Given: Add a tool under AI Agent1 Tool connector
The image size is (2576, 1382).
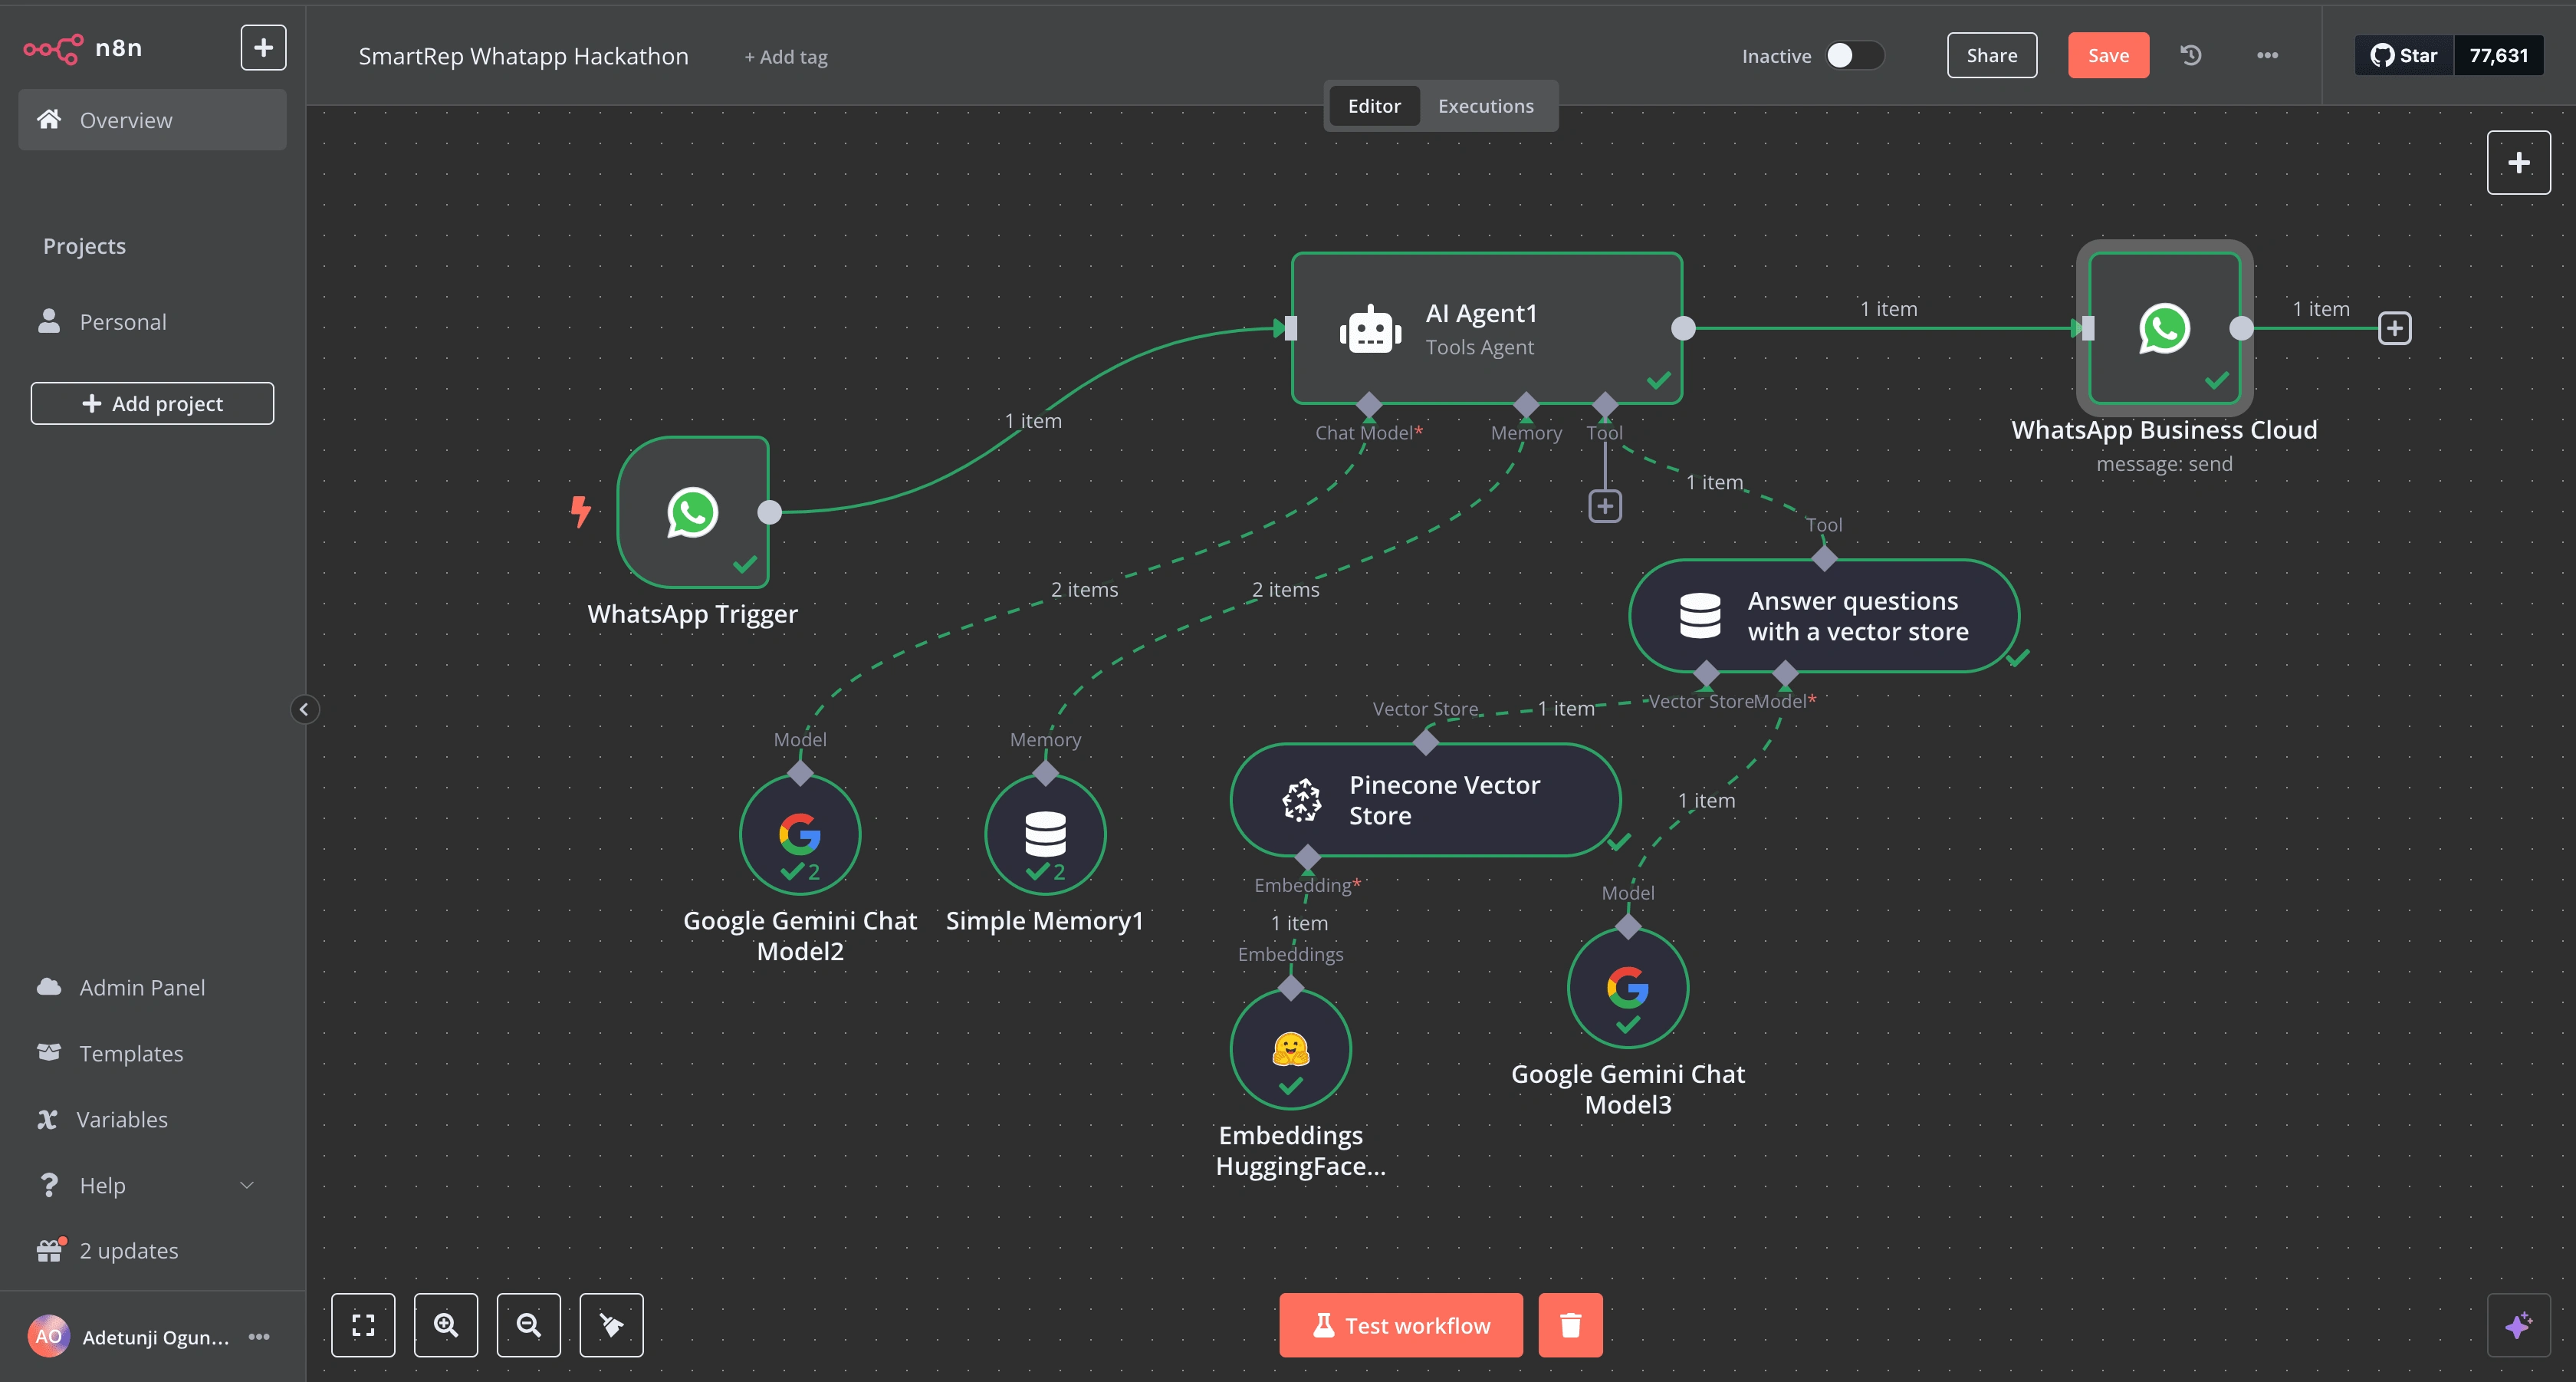Looking at the screenshot, I should point(1605,506).
